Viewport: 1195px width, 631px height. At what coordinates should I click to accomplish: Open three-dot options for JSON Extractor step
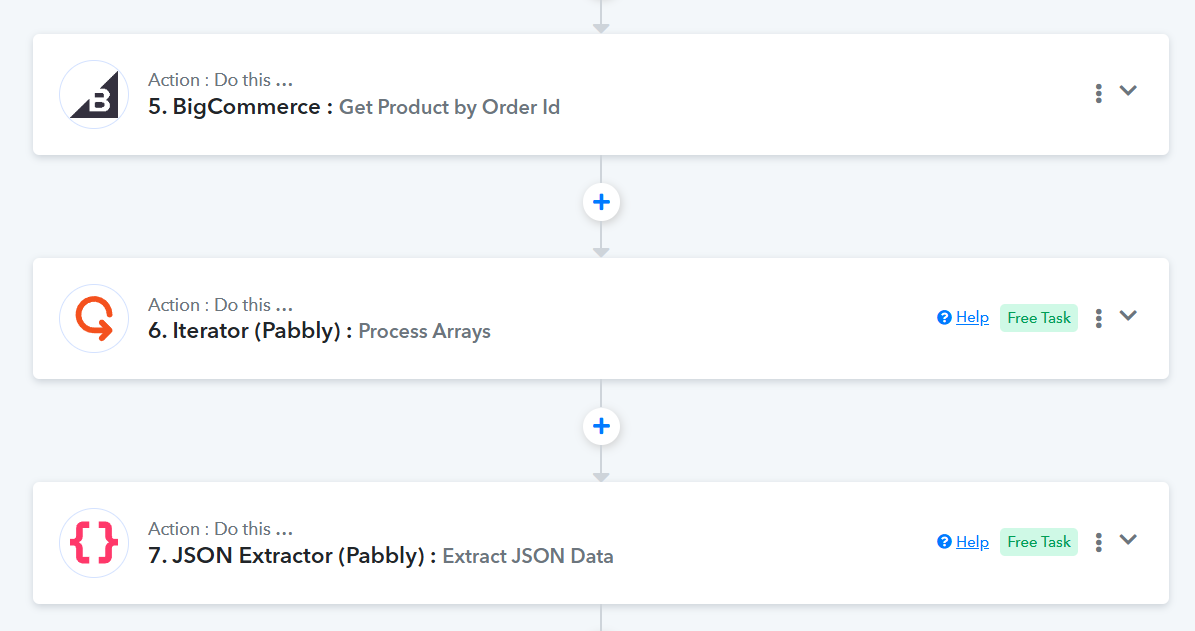click(1098, 542)
